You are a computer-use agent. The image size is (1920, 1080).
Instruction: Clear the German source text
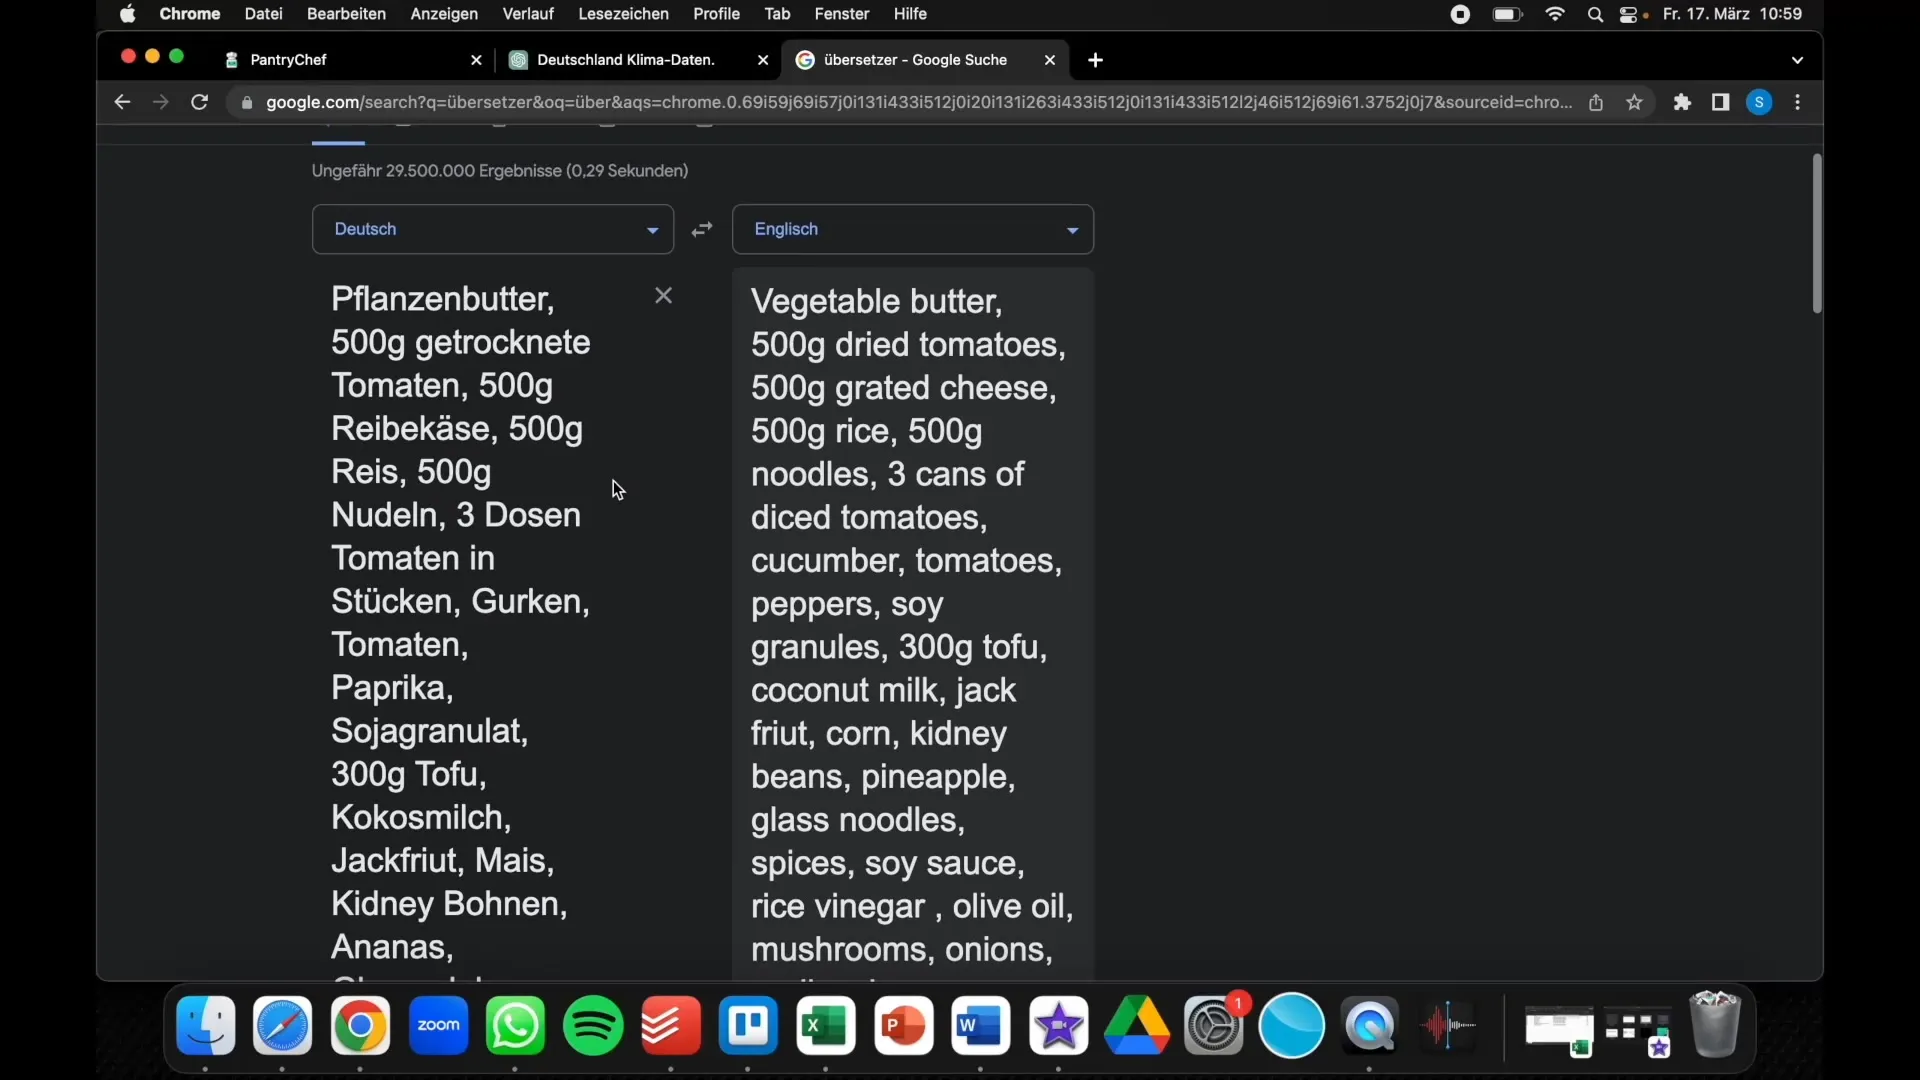663,296
